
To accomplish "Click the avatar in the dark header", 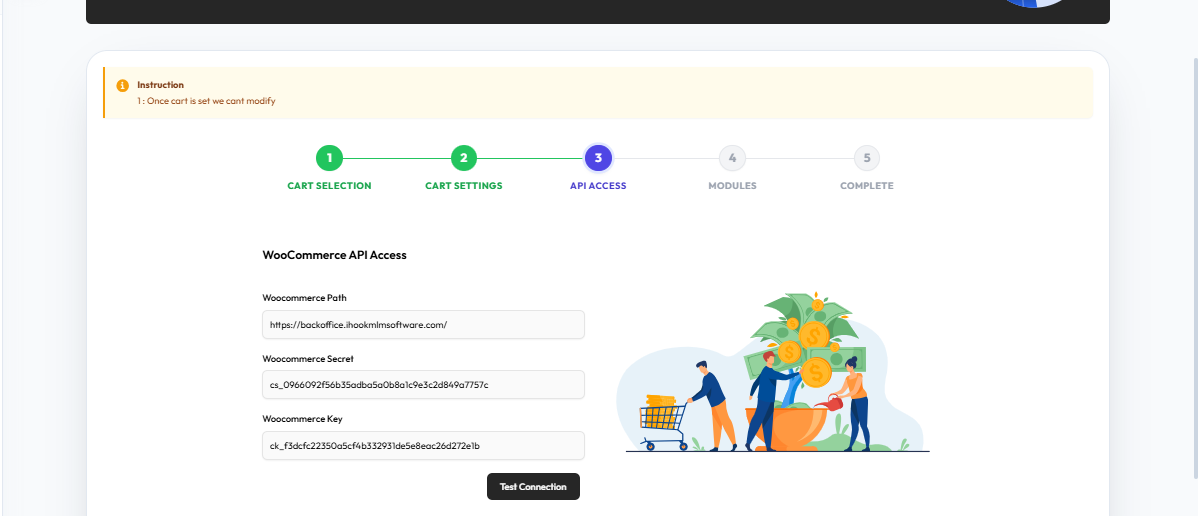I will pos(1035,3).
